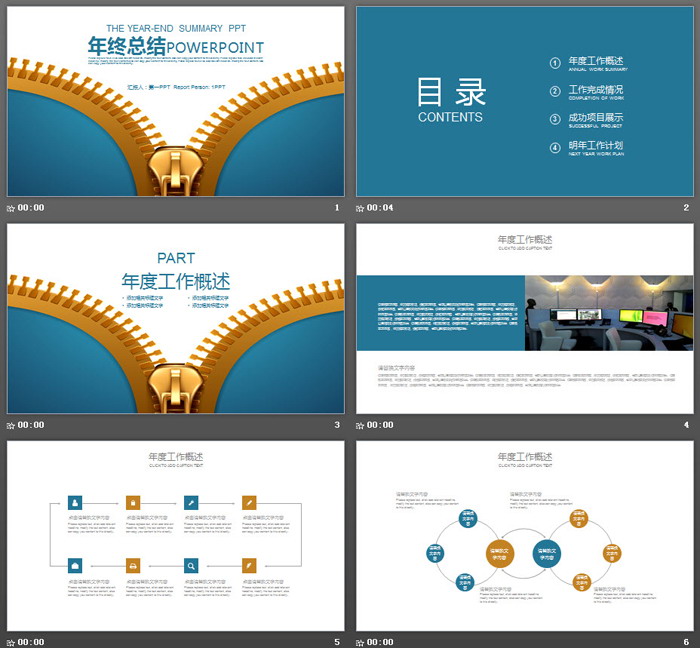
Task: Click the 年度工作概述 contents entry in slide 2
Action: (x=596, y=62)
